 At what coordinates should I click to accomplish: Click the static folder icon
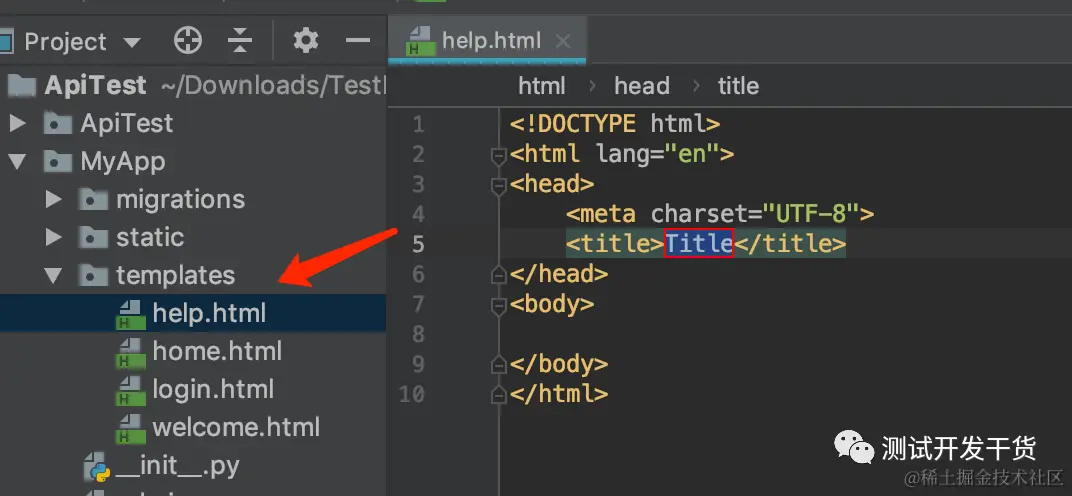[x=94, y=237]
